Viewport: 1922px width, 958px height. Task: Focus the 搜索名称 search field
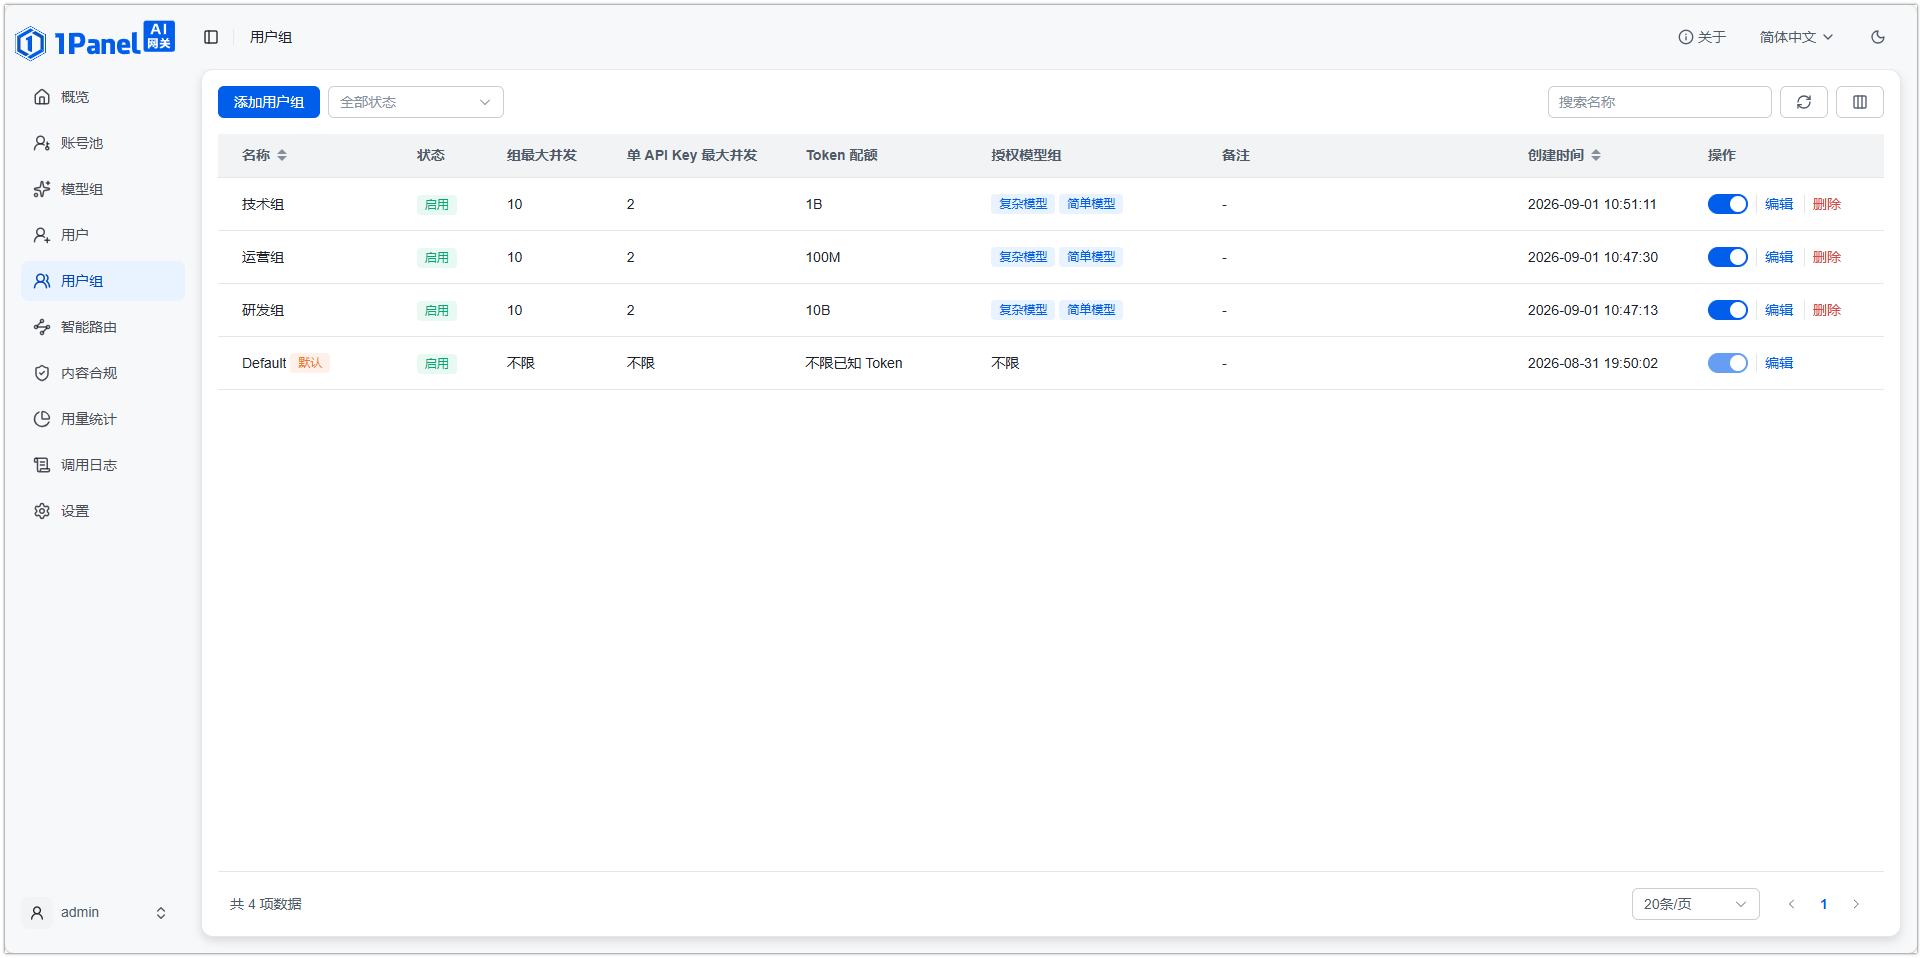pyautogui.click(x=1659, y=102)
